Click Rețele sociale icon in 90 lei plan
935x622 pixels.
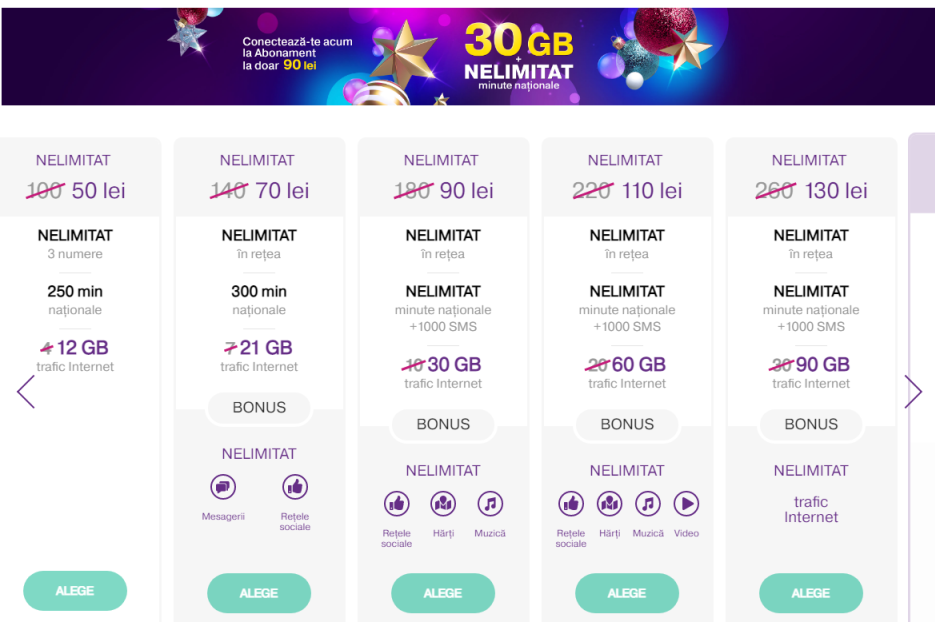coord(397,504)
